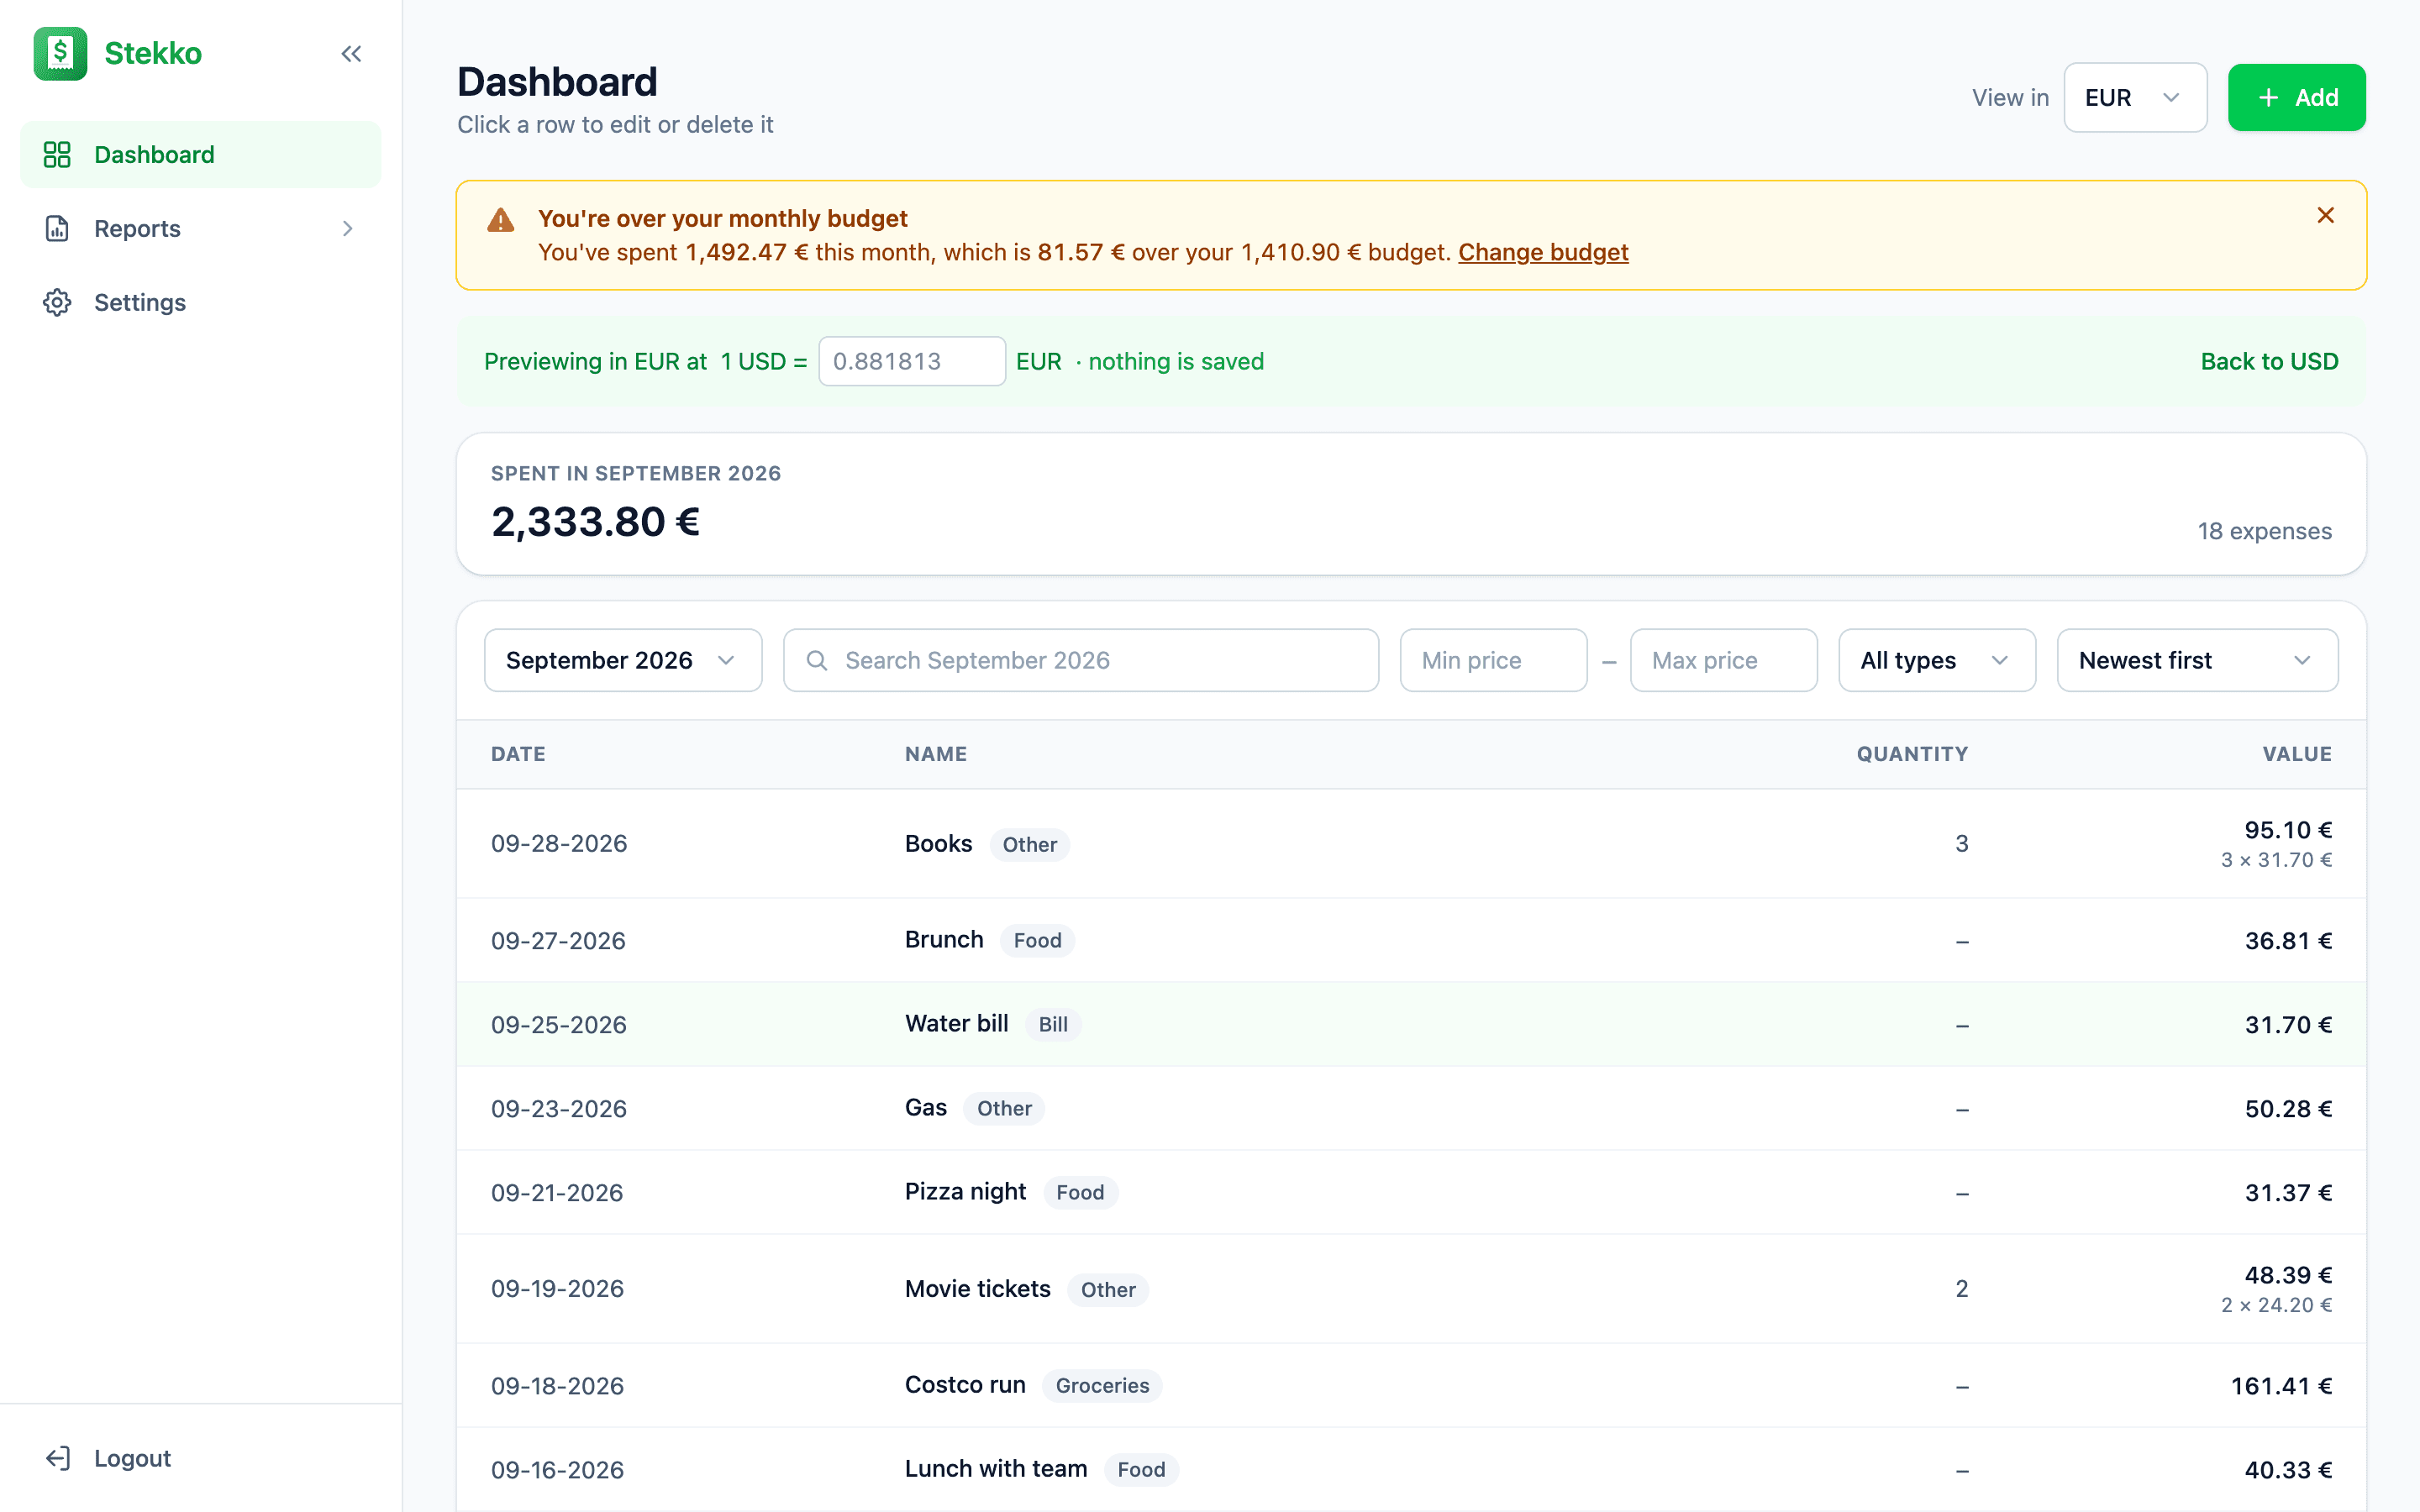Dismiss the over-budget warning banner
The width and height of the screenshot is (2420, 1512).
point(2325,215)
